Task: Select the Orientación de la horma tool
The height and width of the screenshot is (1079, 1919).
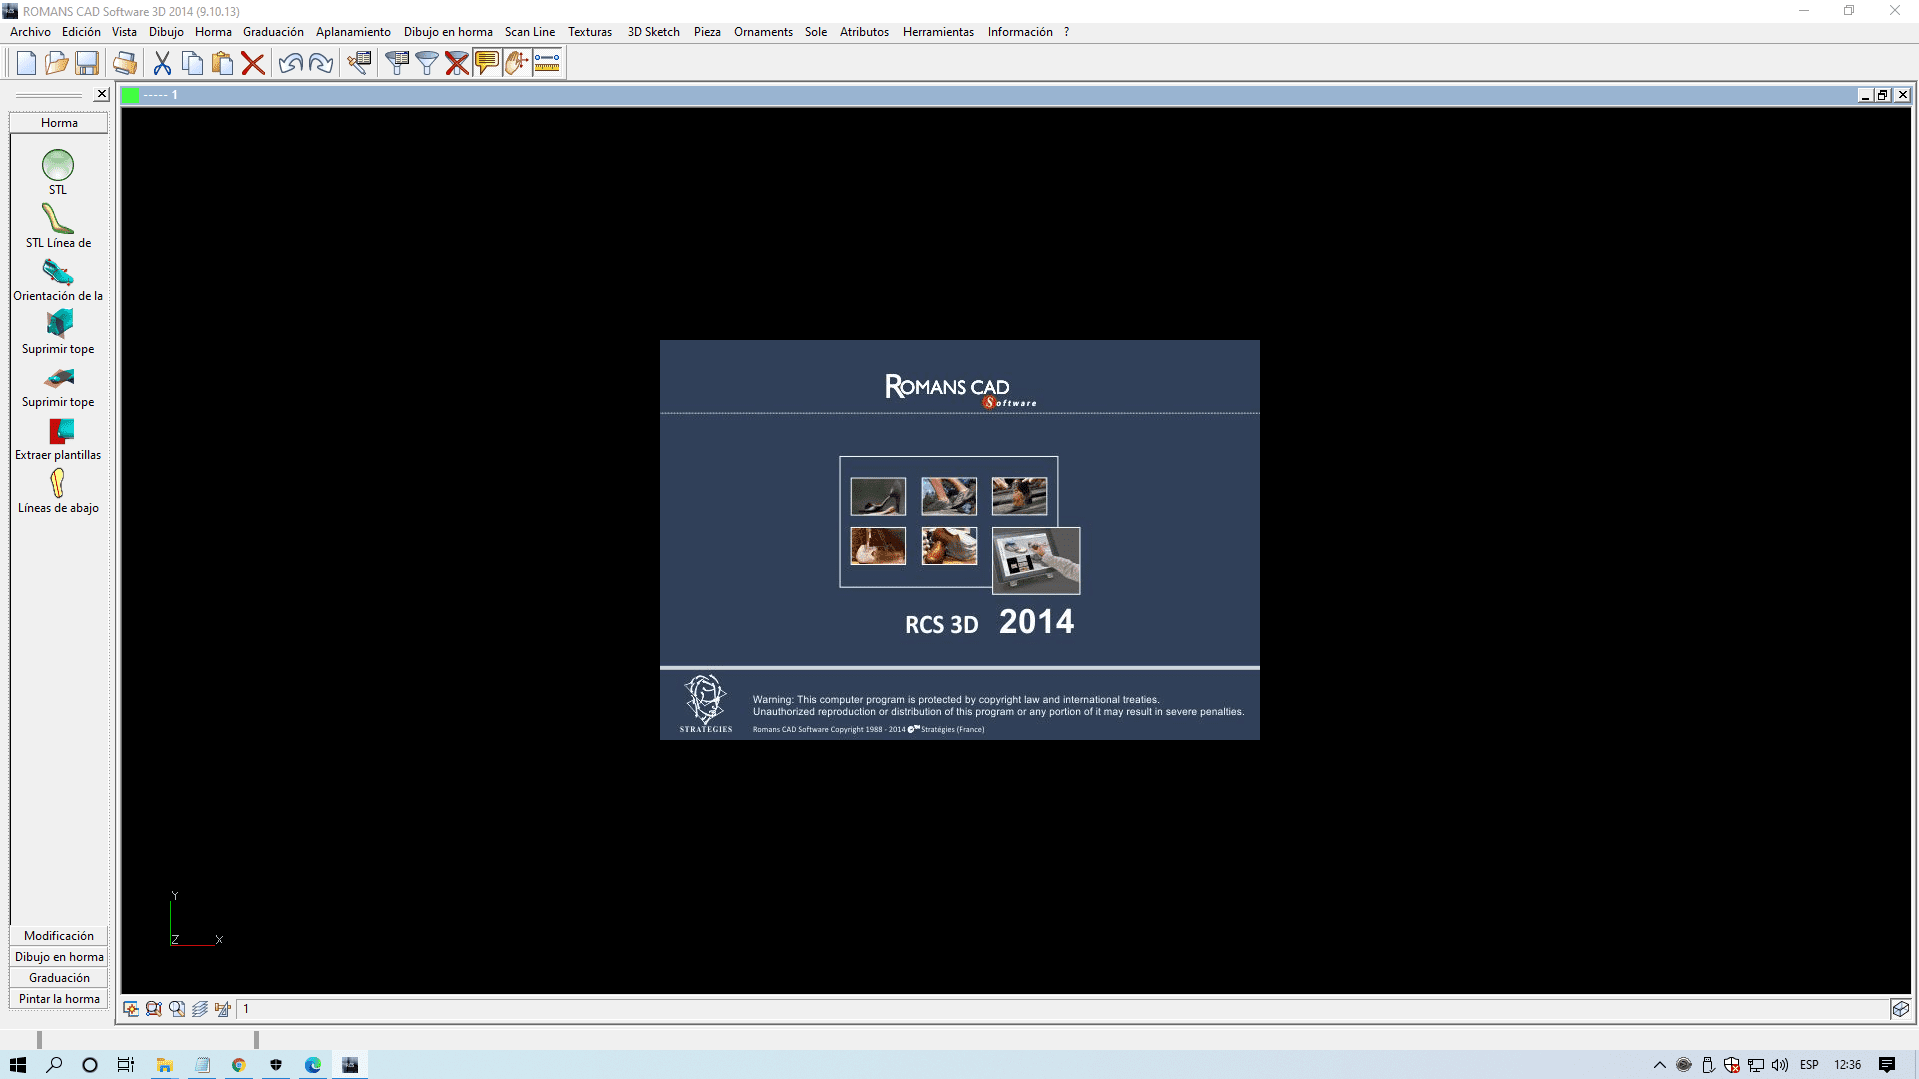Action: (x=58, y=272)
